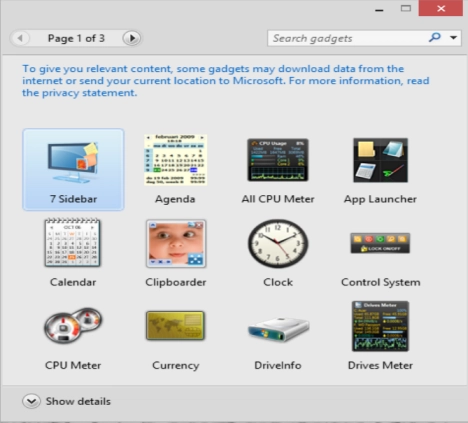The image size is (468, 423).
Task: Click the 'CPU Meter' label
Action: coord(73,365)
